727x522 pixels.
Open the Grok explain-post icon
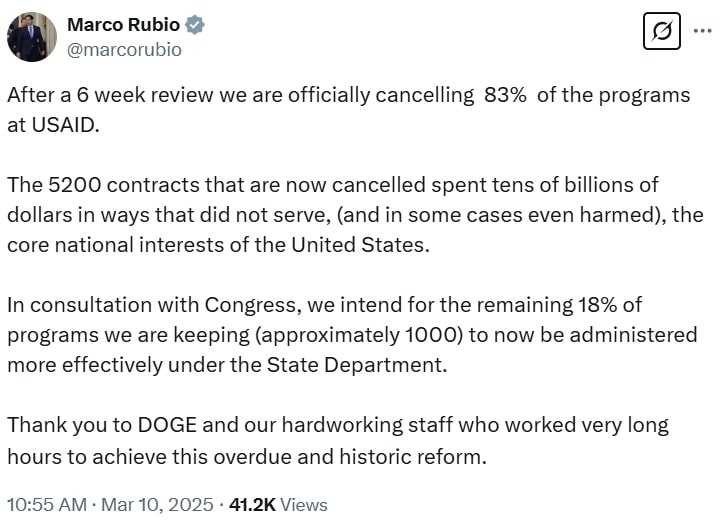tap(662, 31)
